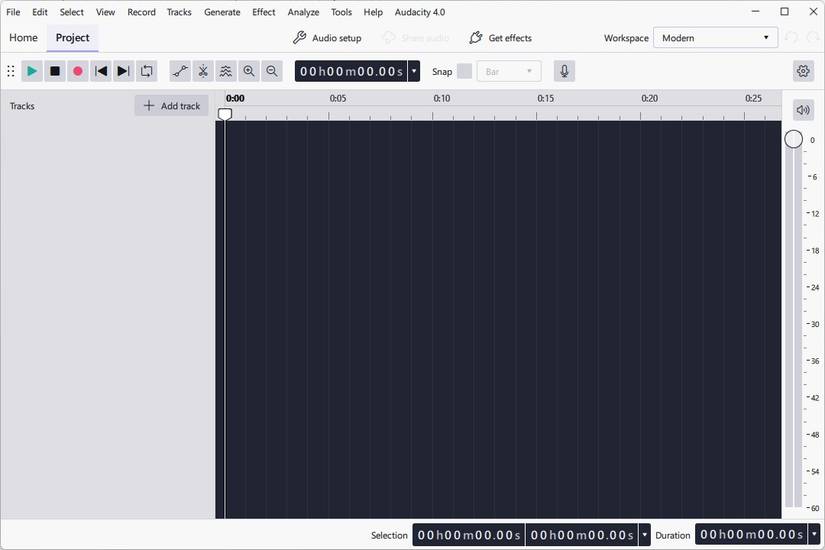Click the playback volume slider knob
This screenshot has width=825, height=550.
pos(793,139)
